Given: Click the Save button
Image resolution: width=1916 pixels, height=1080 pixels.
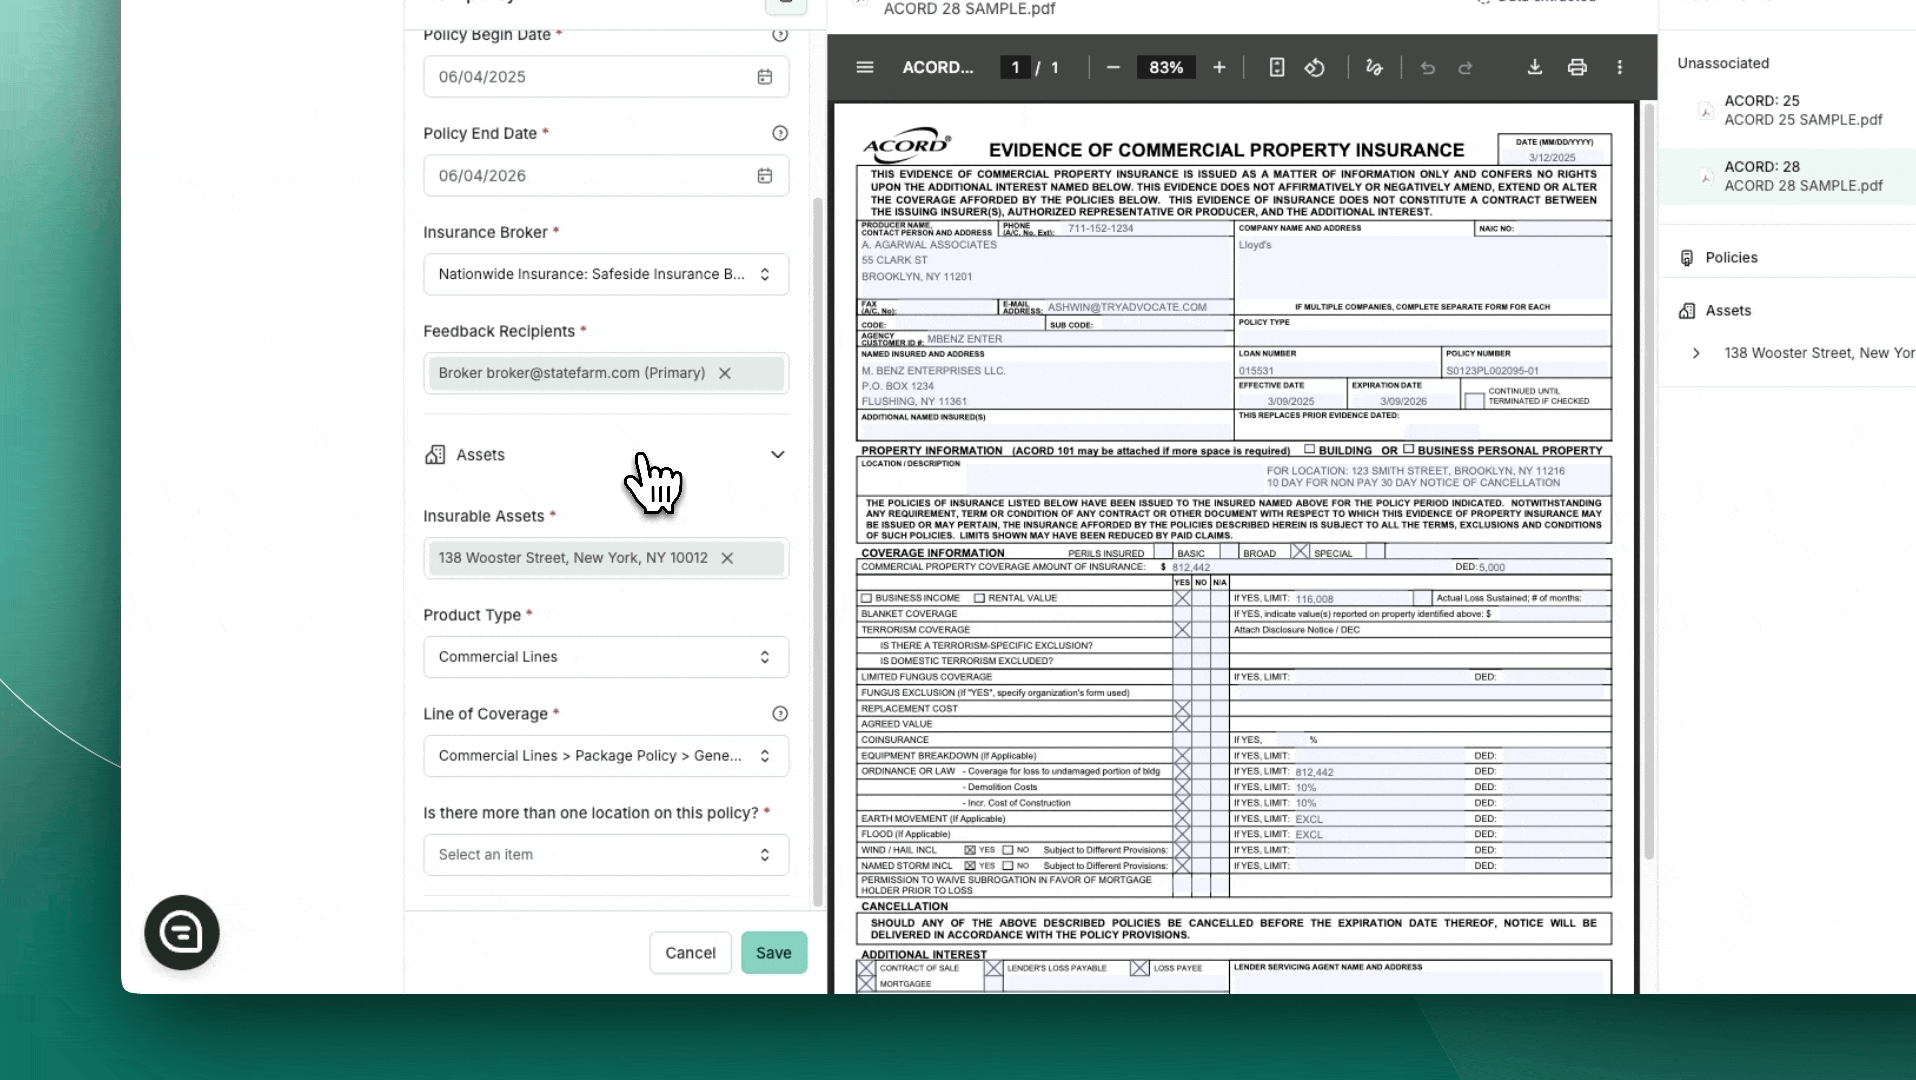Looking at the screenshot, I should pyautogui.click(x=773, y=953).
